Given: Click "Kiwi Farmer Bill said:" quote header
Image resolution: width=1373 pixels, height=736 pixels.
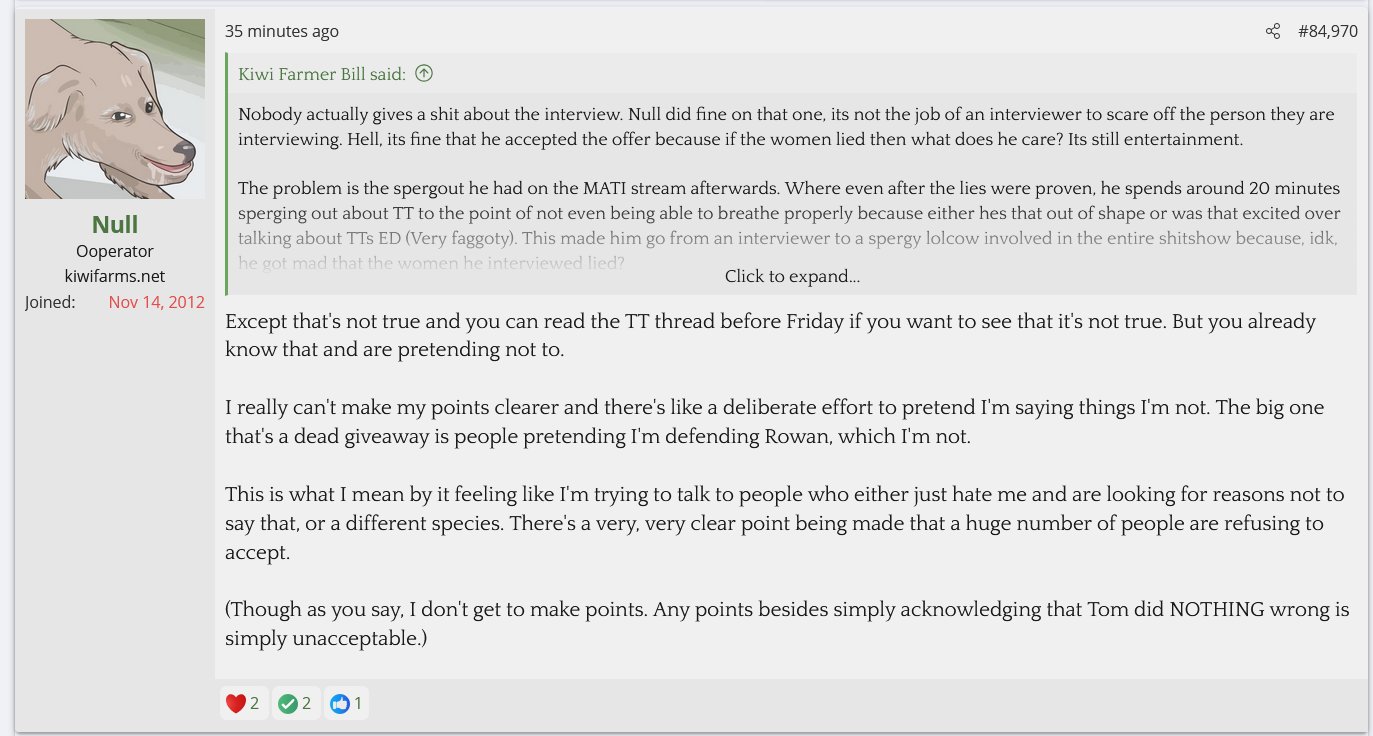Looking at the screenshot, I should tap(322, 74).
